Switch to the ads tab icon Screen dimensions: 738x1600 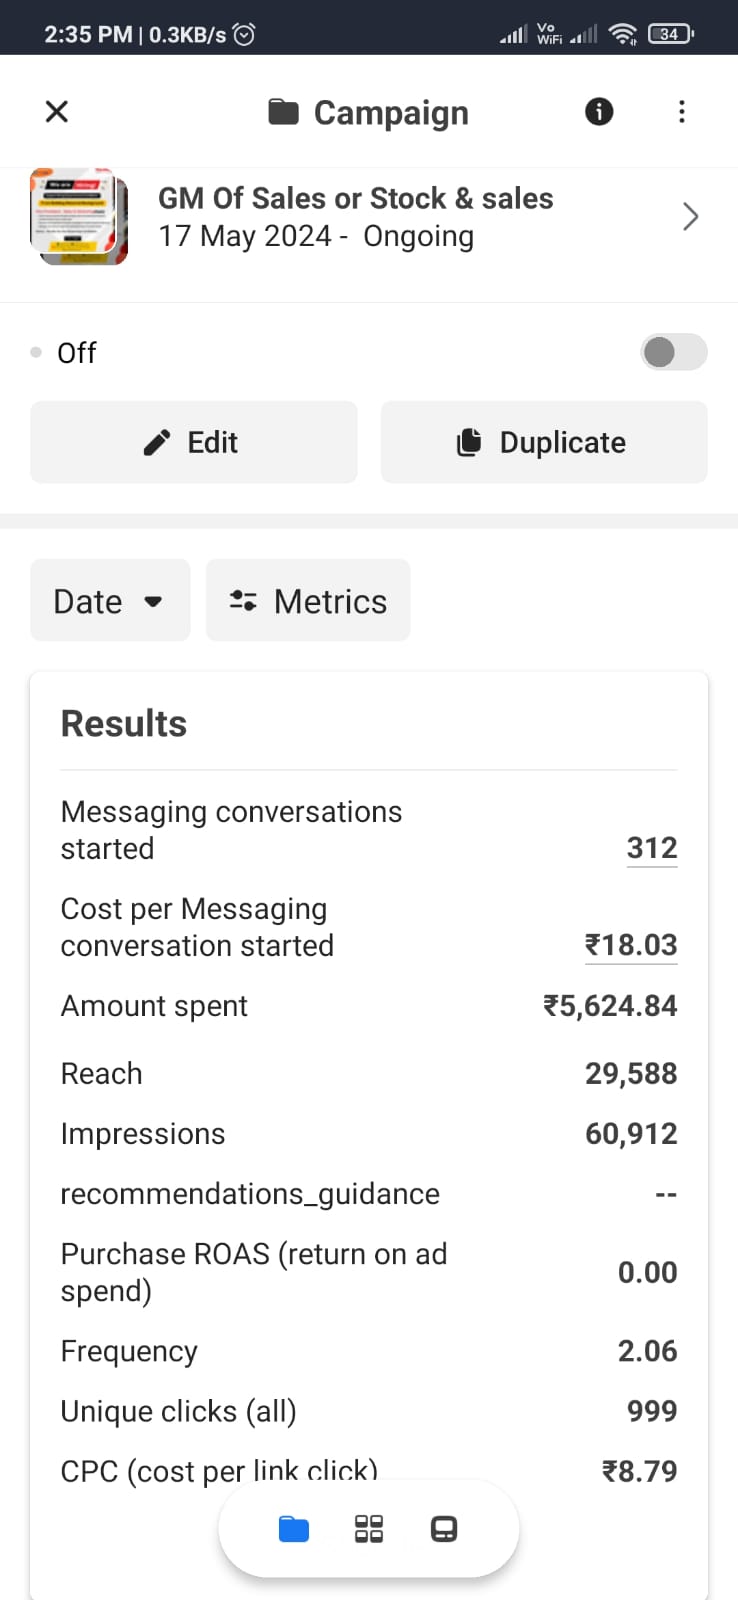(444, 1529)
